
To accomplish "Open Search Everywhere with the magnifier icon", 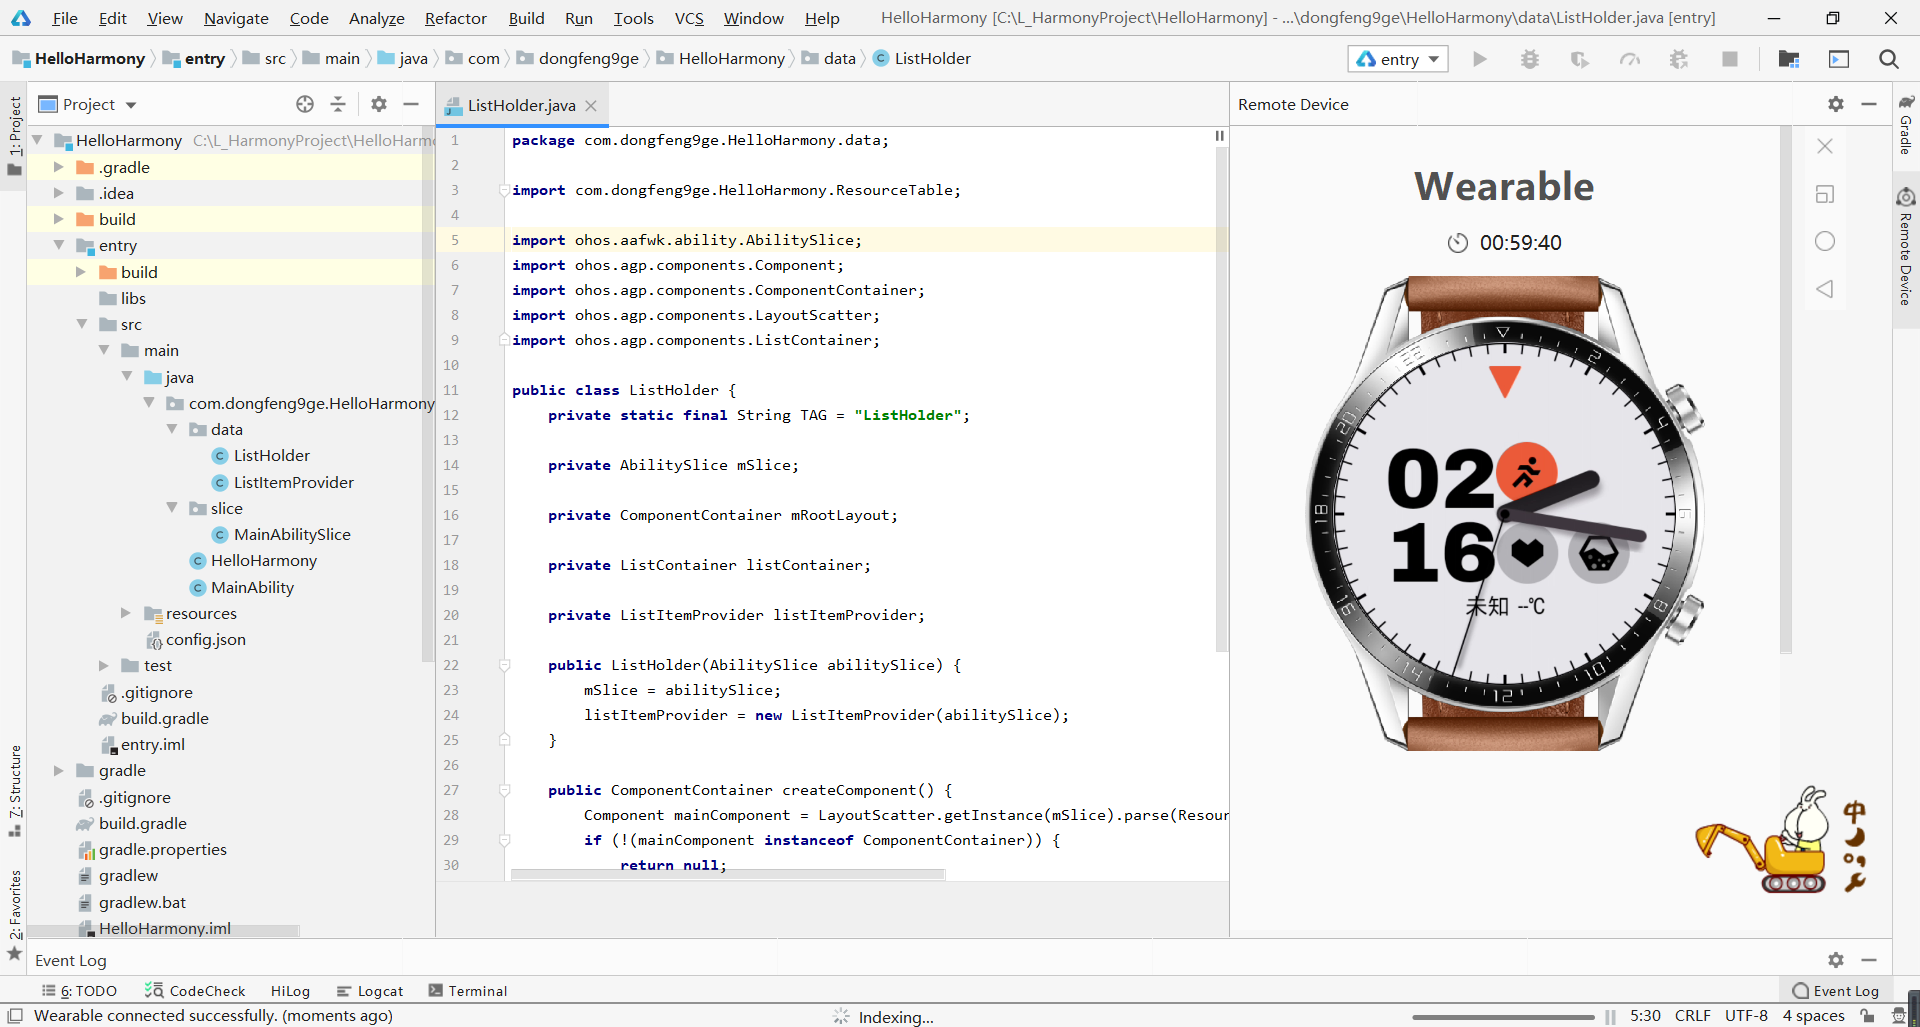I will click(1889, 59).
